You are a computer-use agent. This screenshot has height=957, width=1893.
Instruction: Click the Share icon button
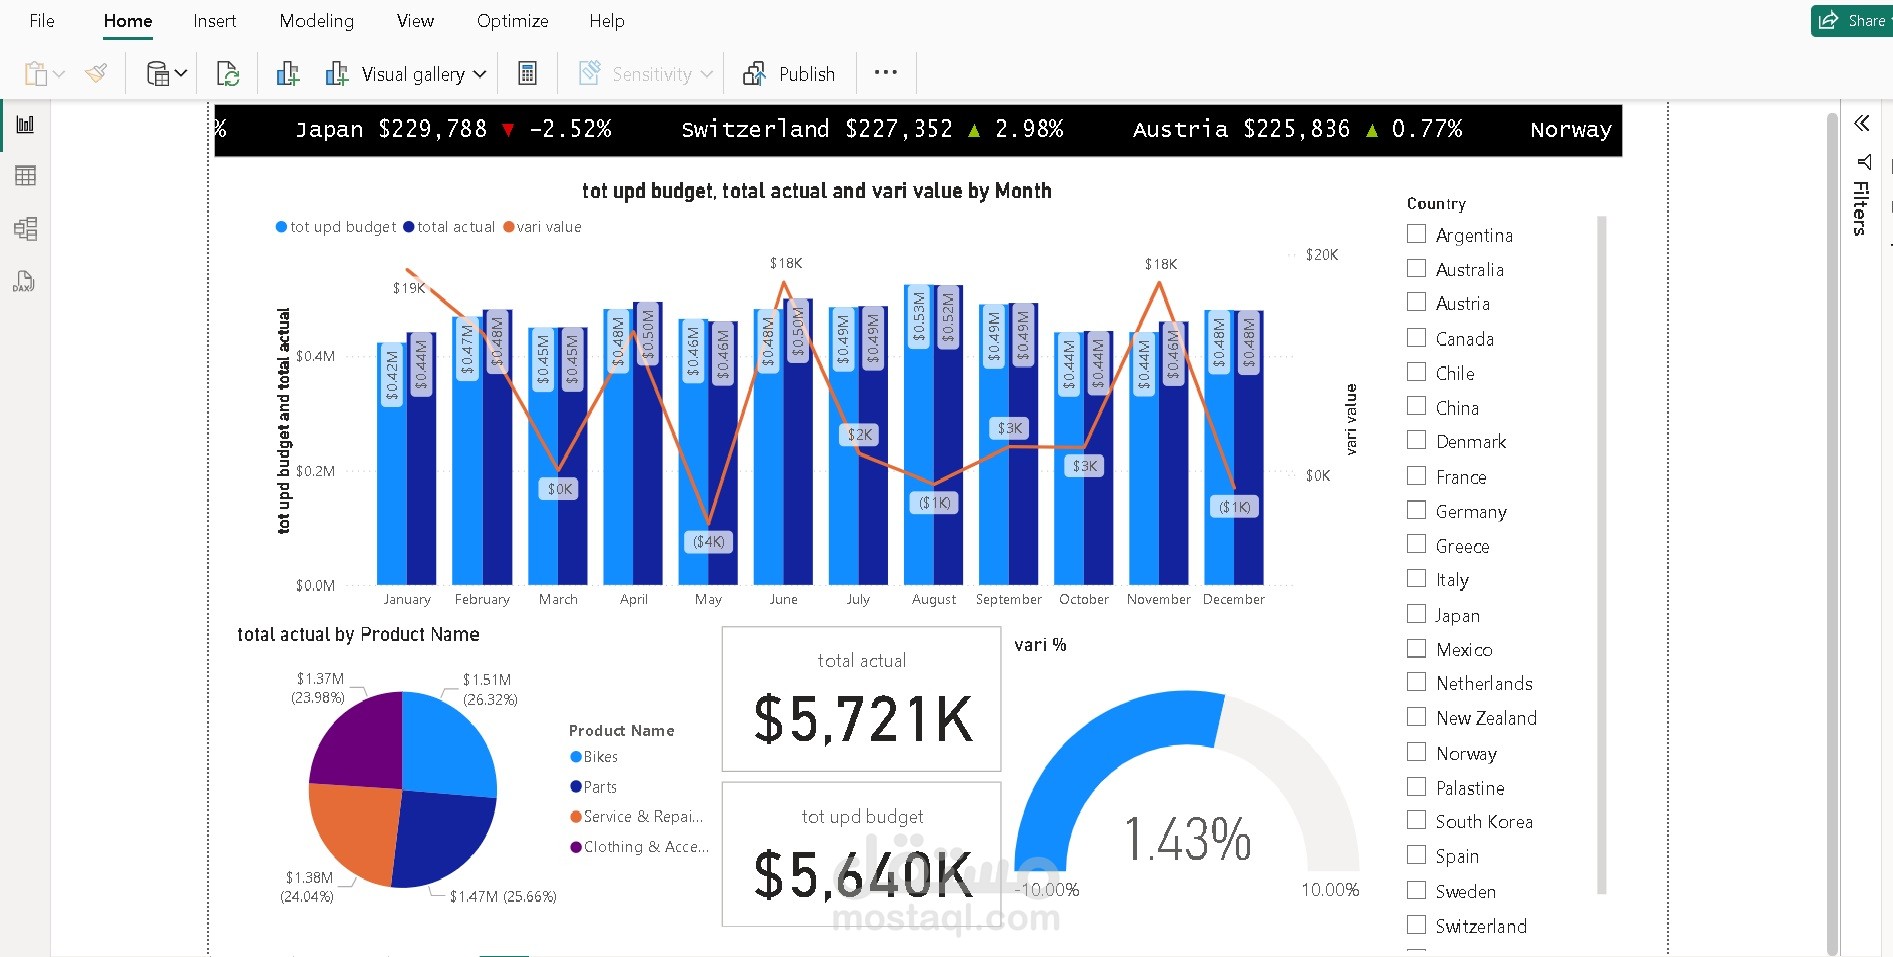click(1828, 21)
